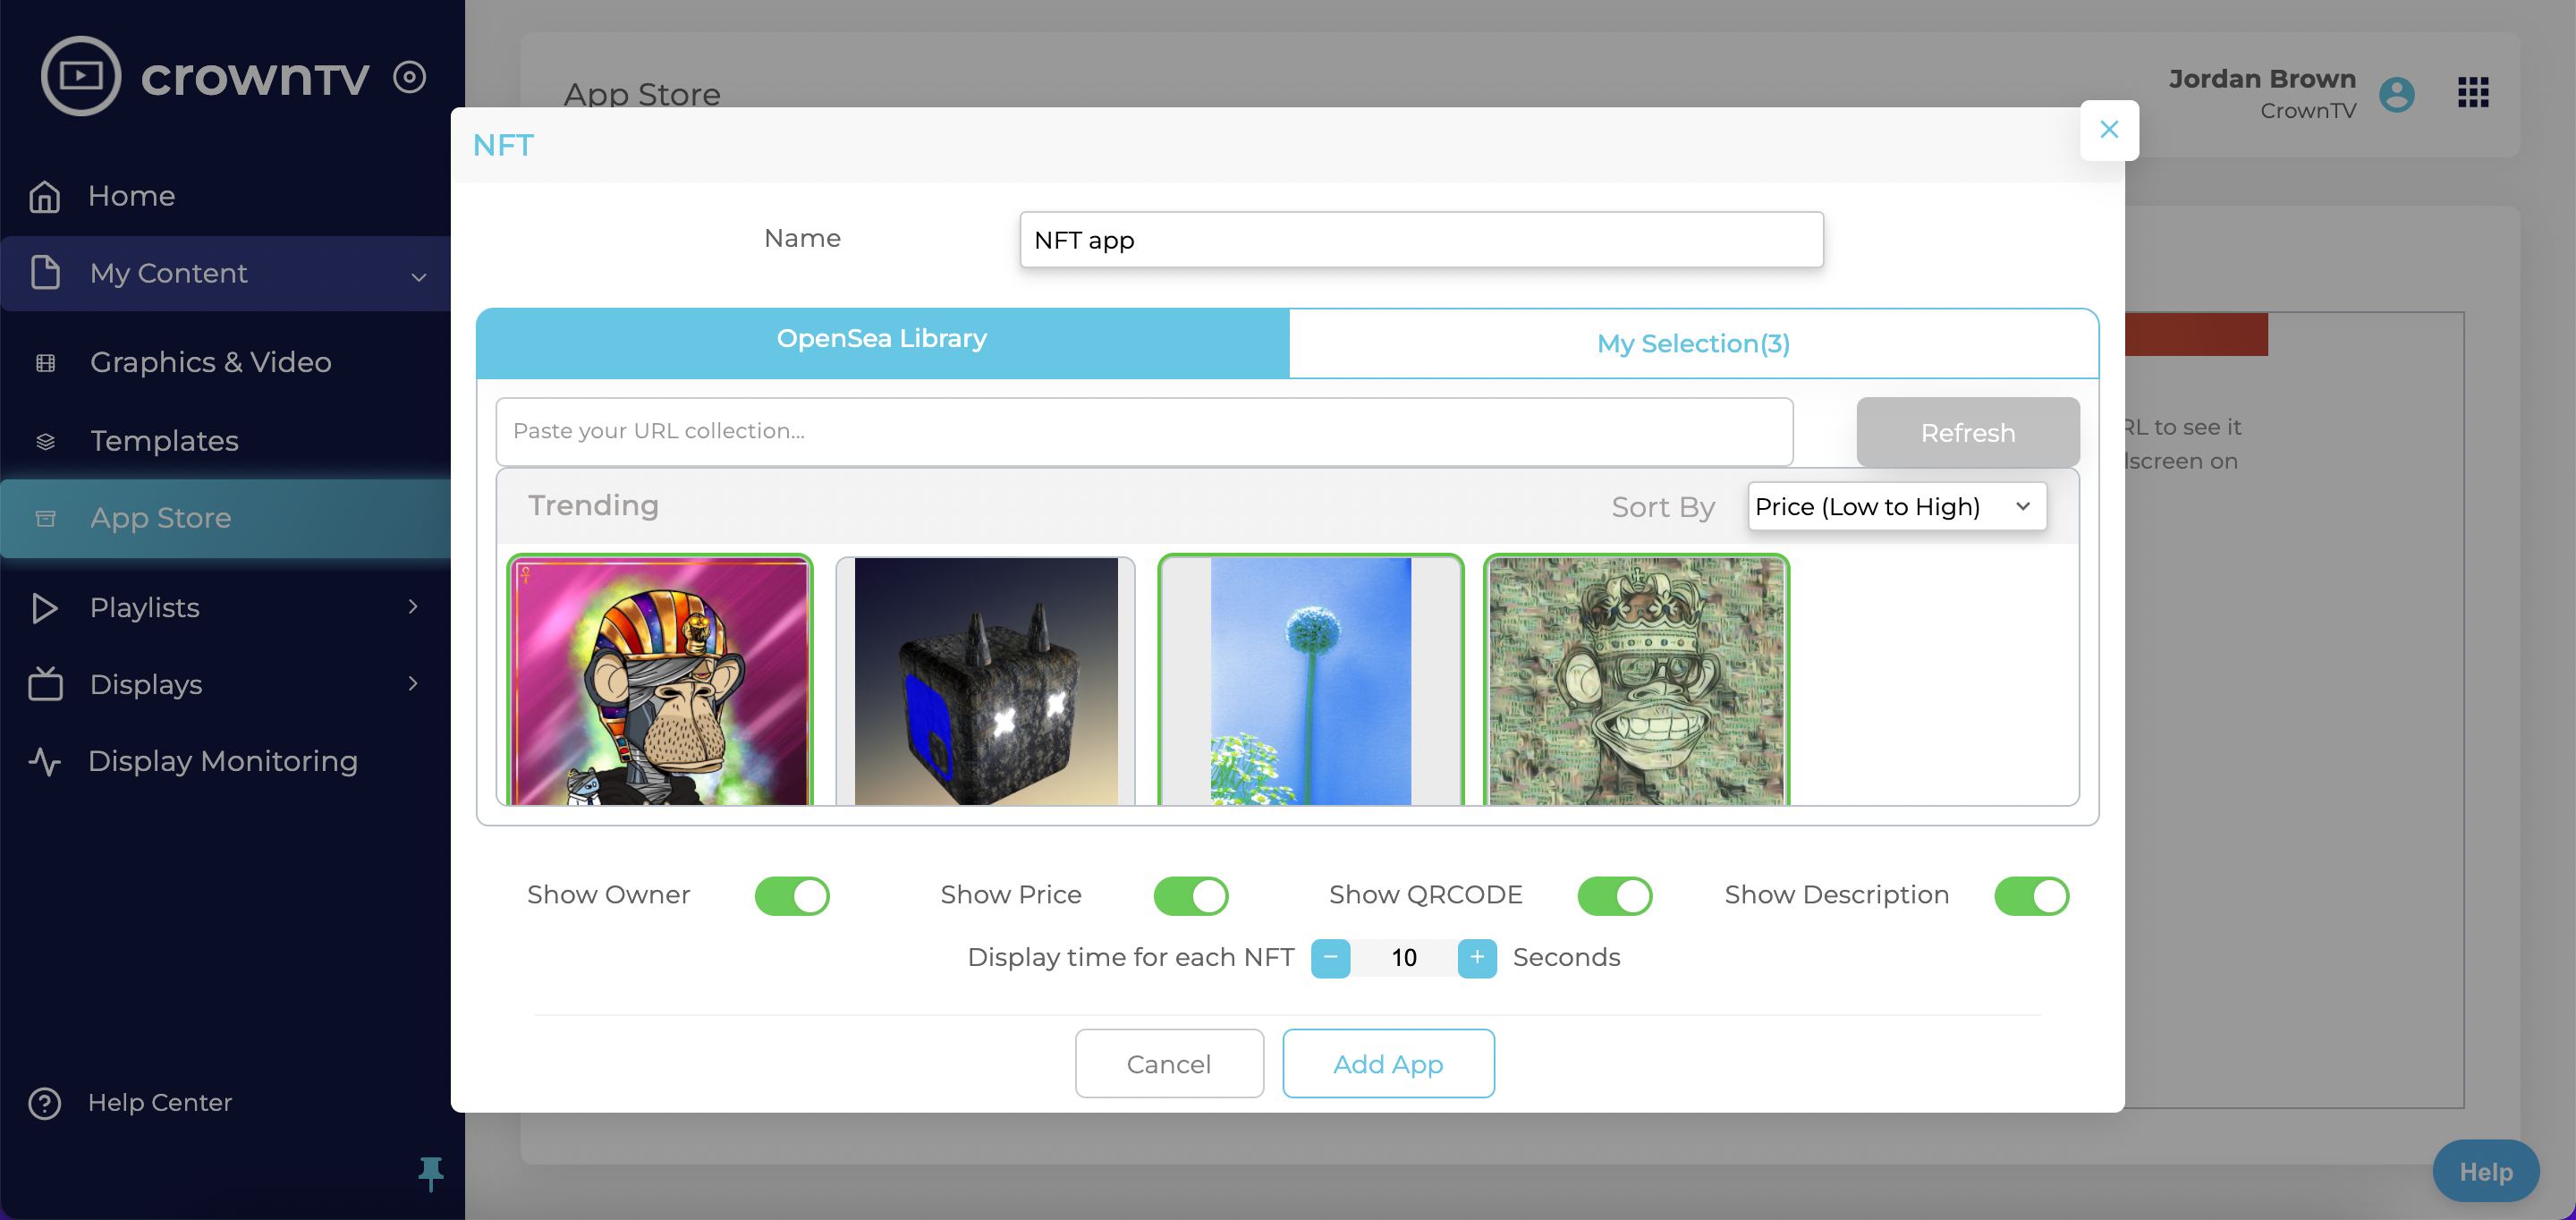This screenshot has width=2576, height=1220.
Task: Open App Store menu item label
Action: click(161, 518)
